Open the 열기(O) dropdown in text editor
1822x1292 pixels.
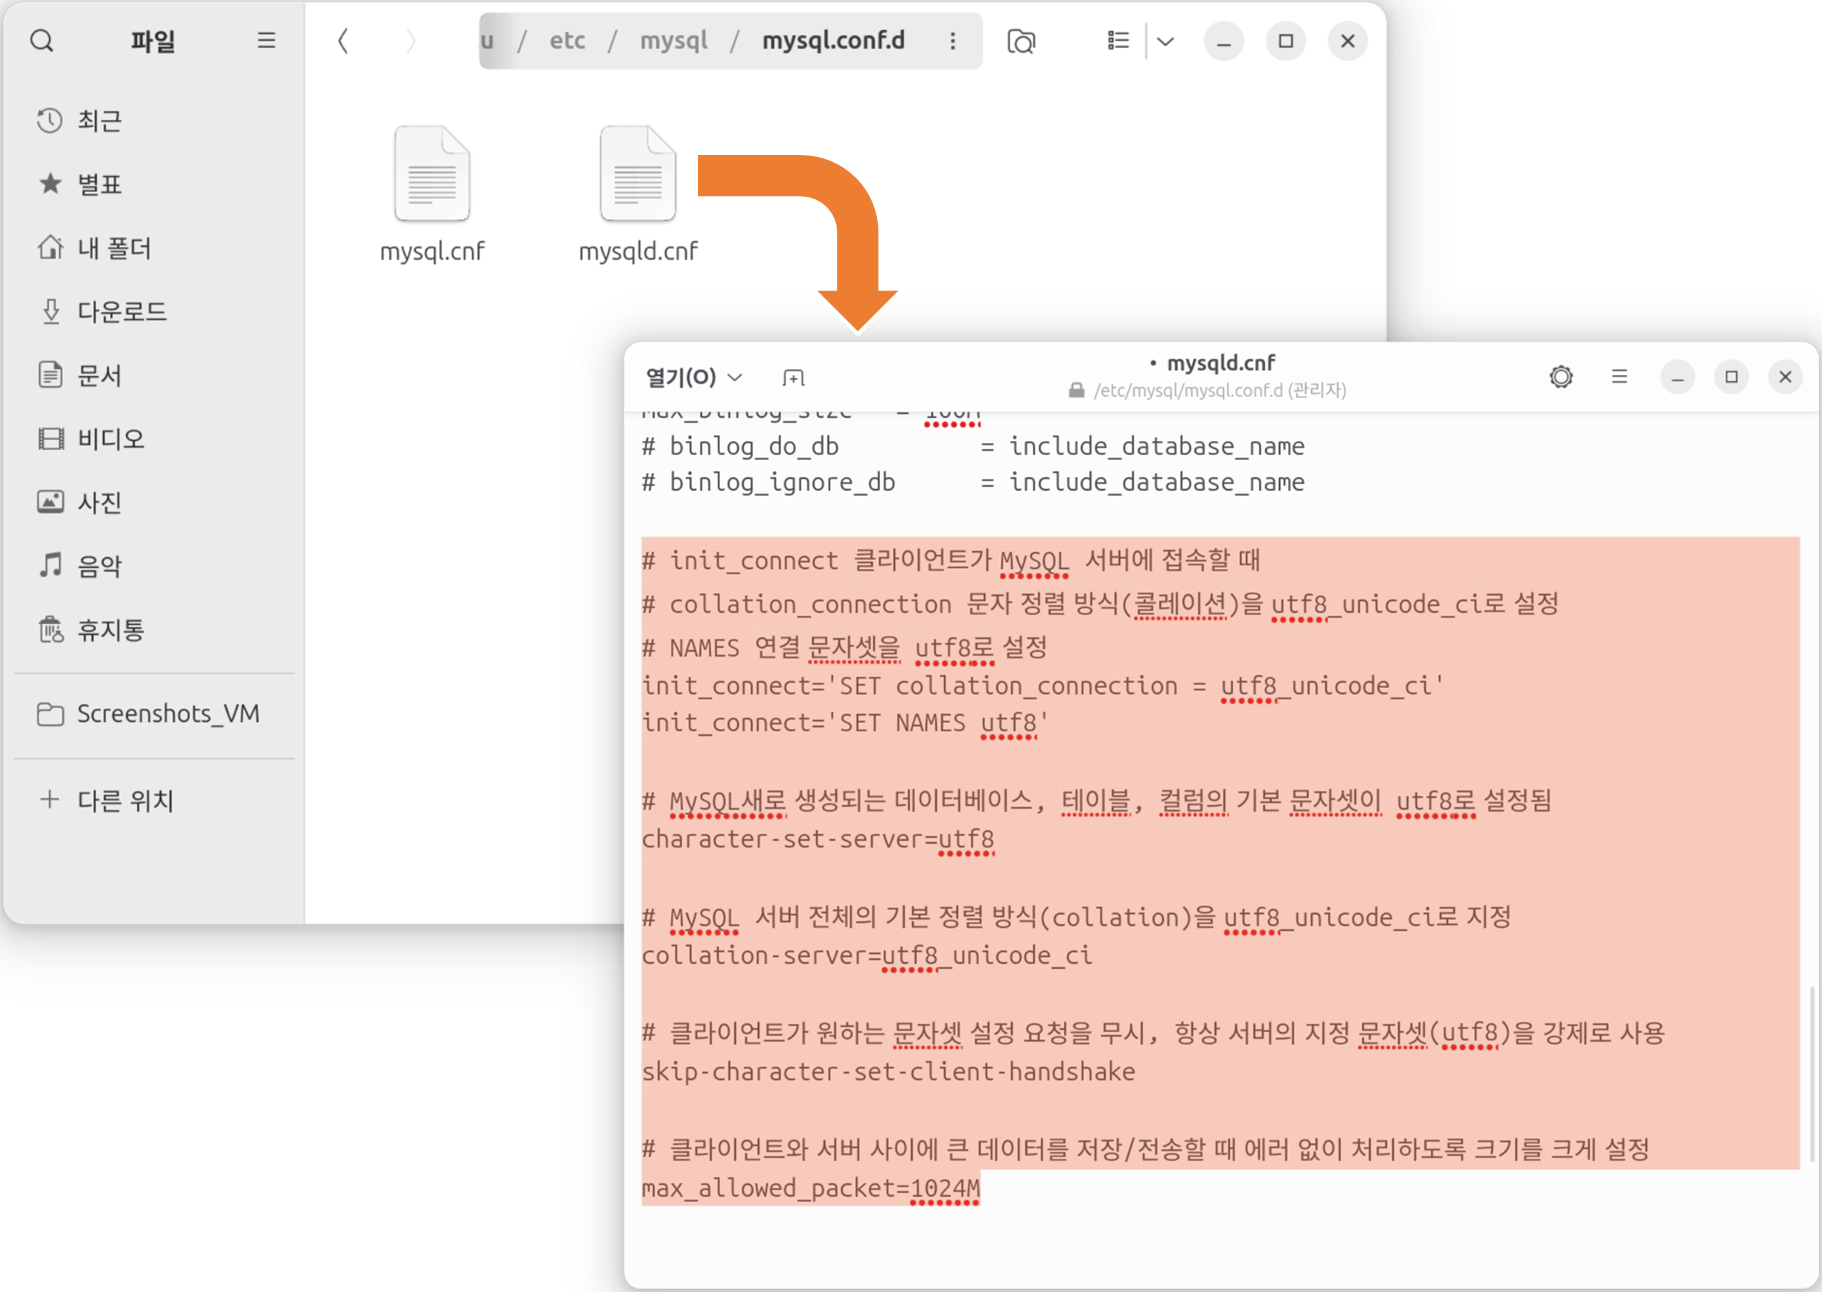click(x=694, y=377)
